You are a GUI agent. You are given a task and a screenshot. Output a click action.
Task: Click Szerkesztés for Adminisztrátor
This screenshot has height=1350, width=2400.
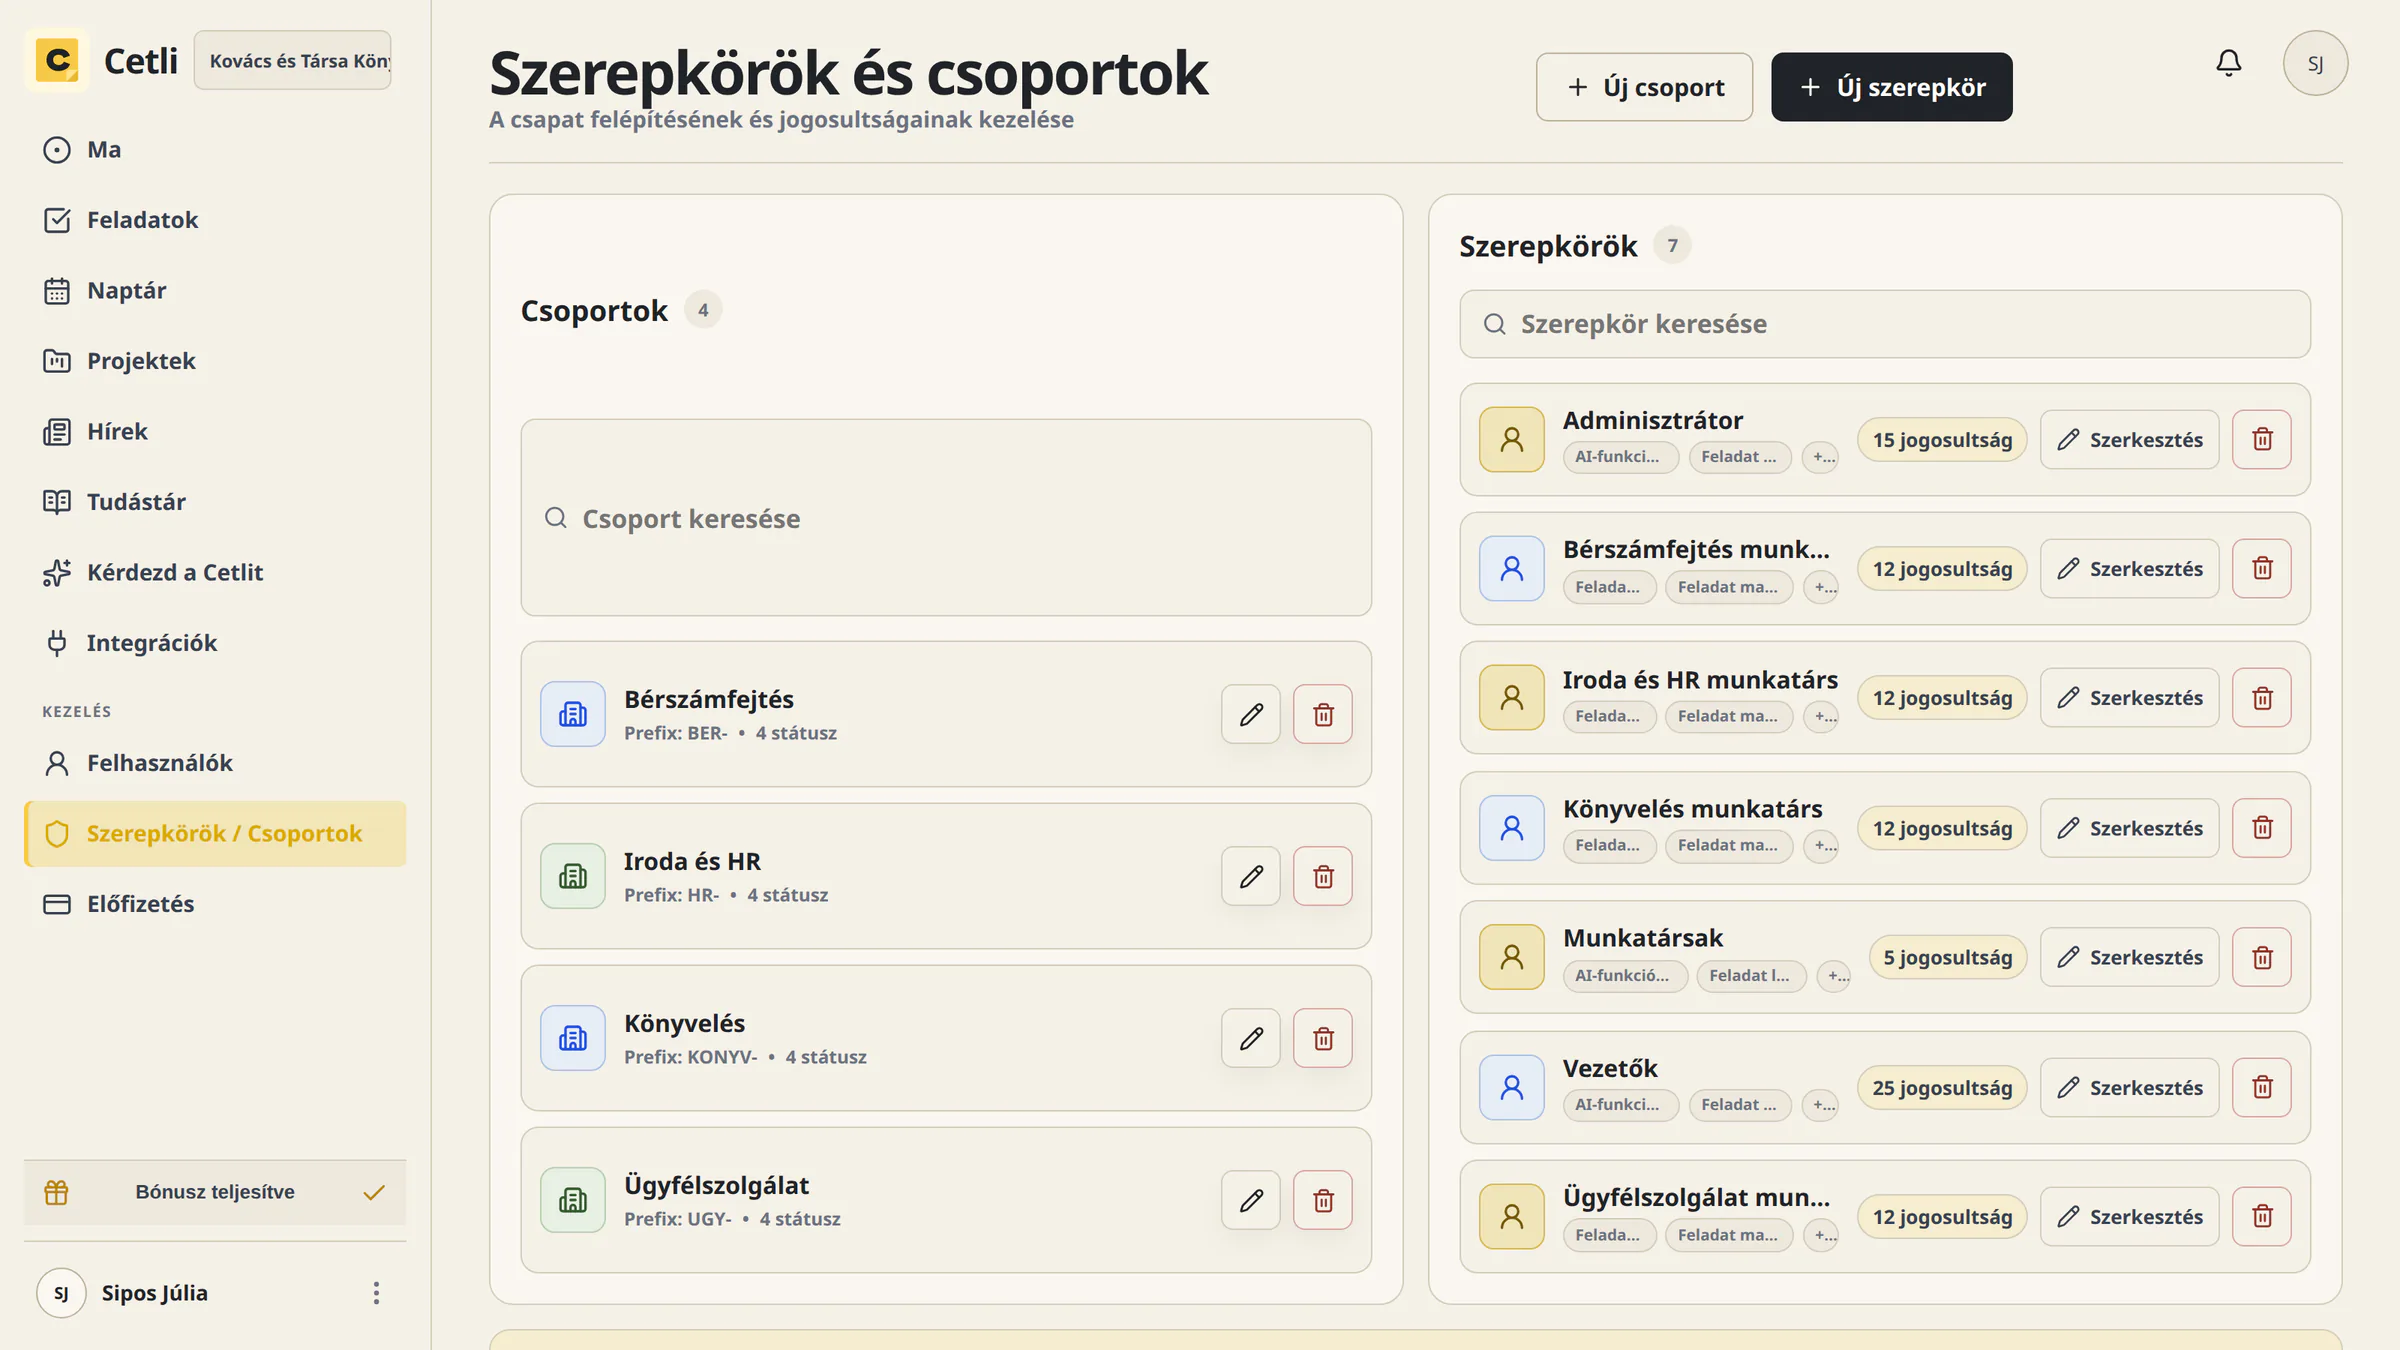2129,439
